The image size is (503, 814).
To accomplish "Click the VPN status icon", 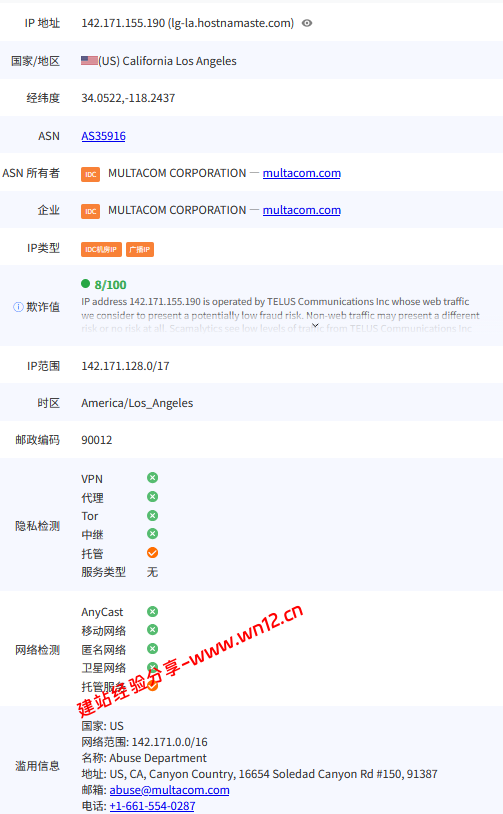I will pyautogui.click(x=152, y=478).
